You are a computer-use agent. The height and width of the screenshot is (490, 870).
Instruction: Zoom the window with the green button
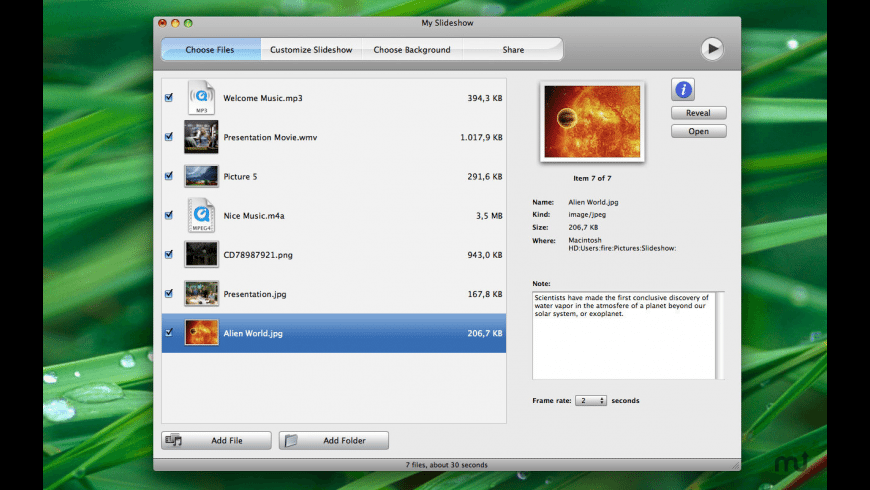188,23
